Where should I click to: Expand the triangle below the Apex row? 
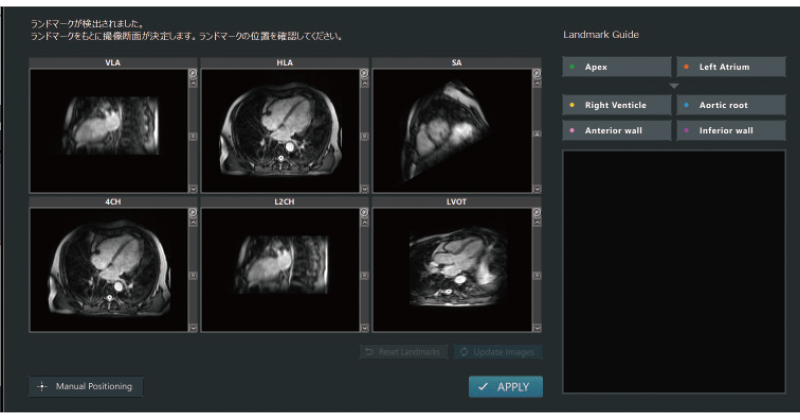click(673, 86)
